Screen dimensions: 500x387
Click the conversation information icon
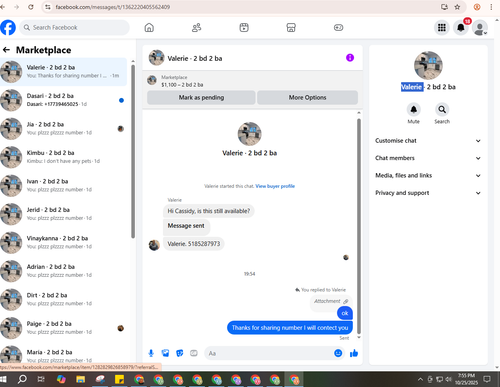(350, 58)
